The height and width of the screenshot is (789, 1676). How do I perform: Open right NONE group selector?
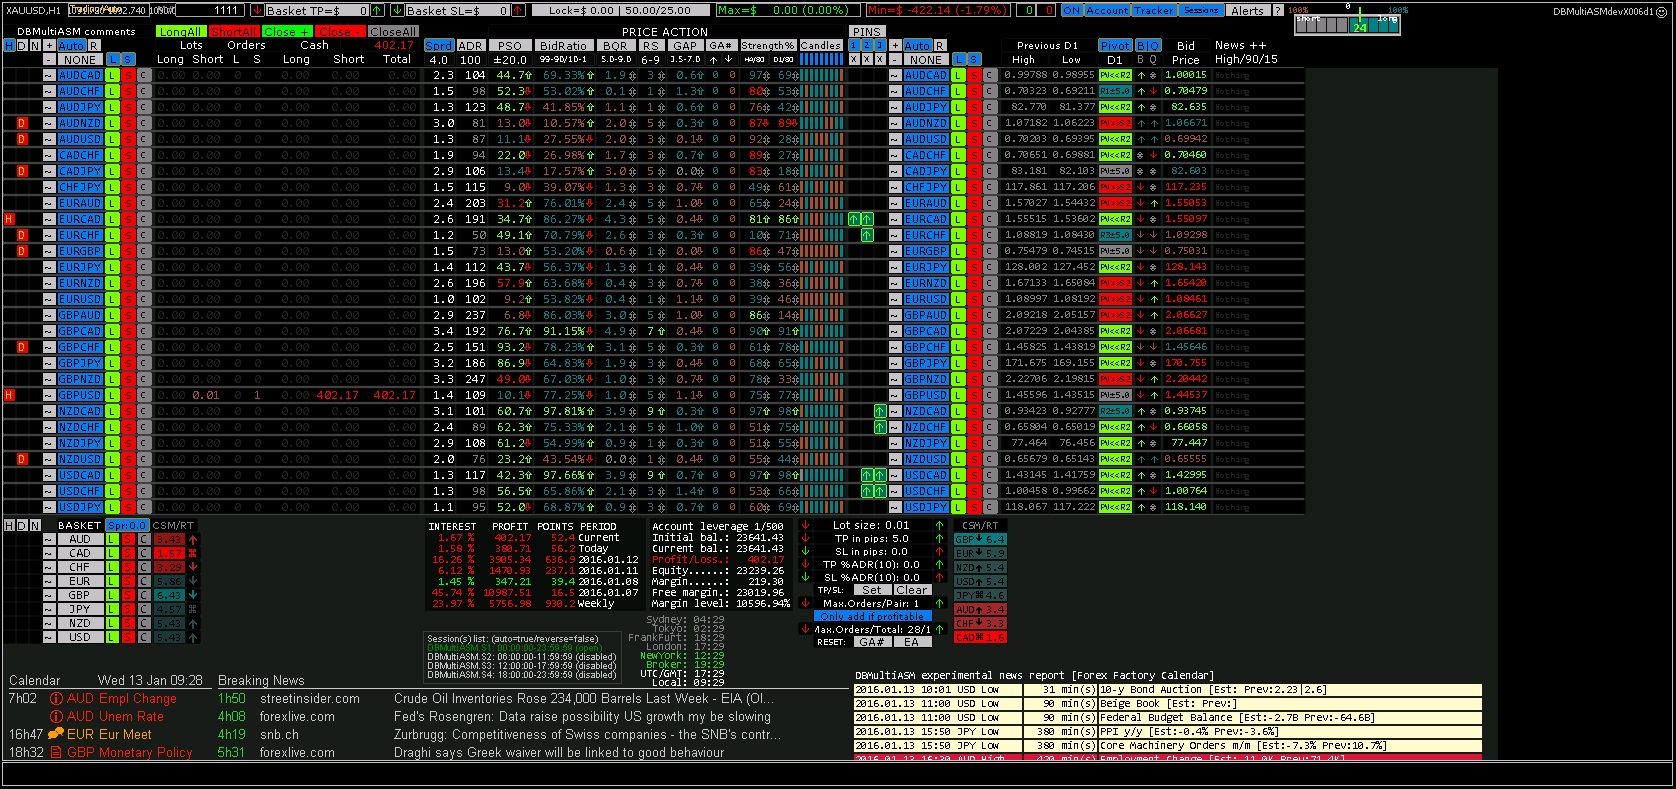pos(926,59)
